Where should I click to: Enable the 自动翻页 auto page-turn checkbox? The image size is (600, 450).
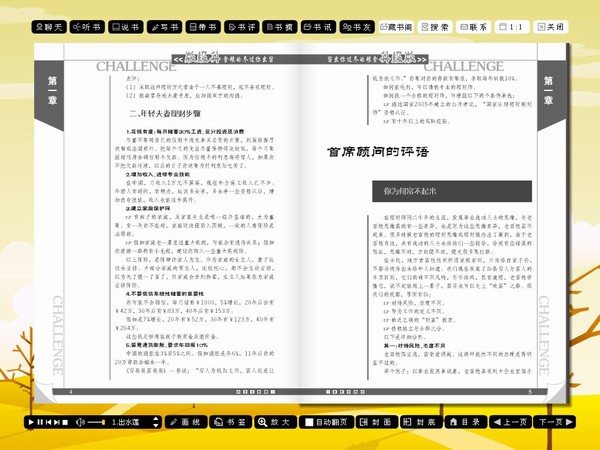tap(309, 422)
